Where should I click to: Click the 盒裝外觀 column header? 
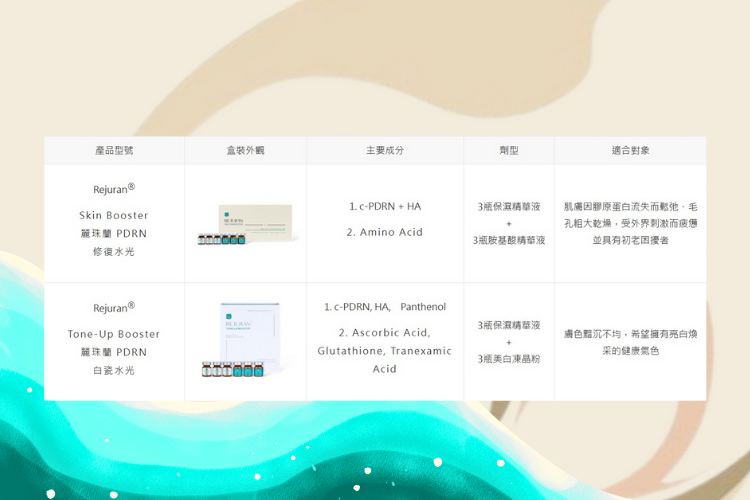click(245, 150)
